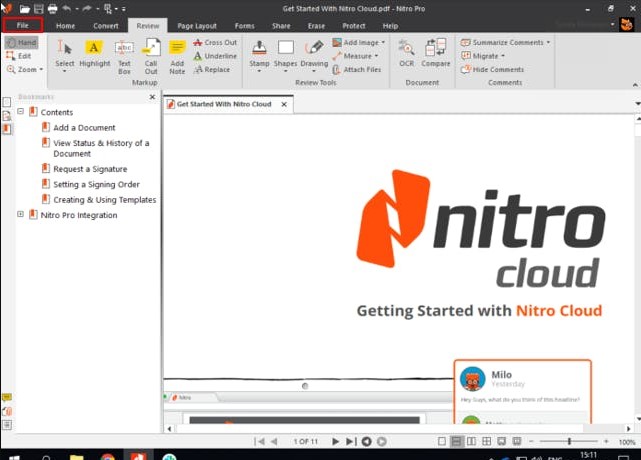This screenshot has width=641, height=460.
Task: Switch to the Edit tool
Action: pyautogui.click(x=19, y=56)
